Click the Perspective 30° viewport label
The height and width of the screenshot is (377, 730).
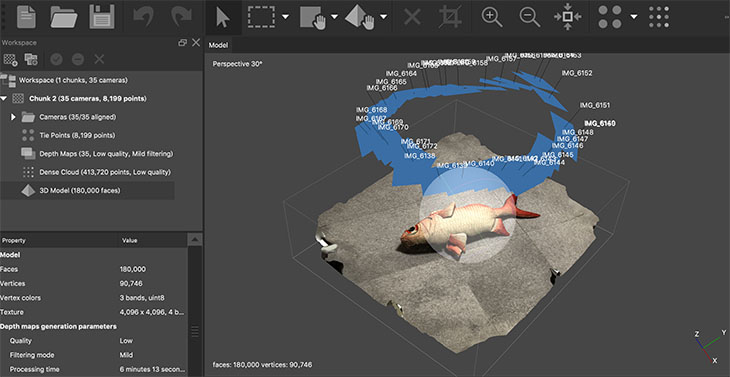237,64
